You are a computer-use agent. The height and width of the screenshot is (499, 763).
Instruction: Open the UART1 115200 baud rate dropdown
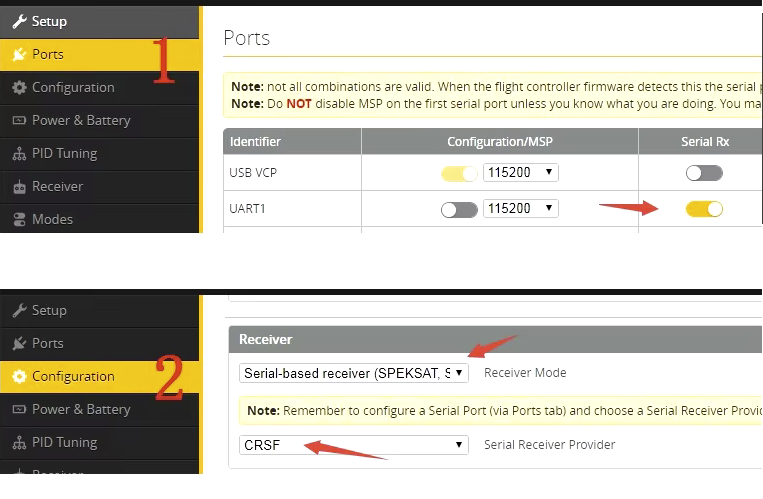pyautogui.click(x=520, y=209)
